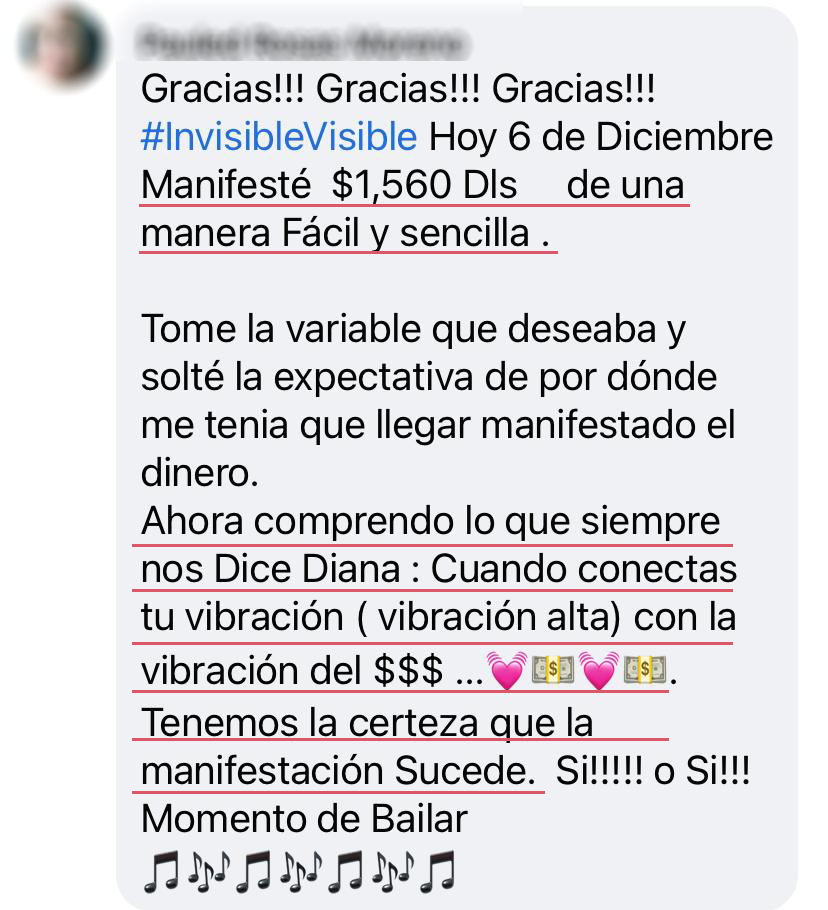
Task: Click the second dollar banknote emoji
Action: click(x=645, y=669)
